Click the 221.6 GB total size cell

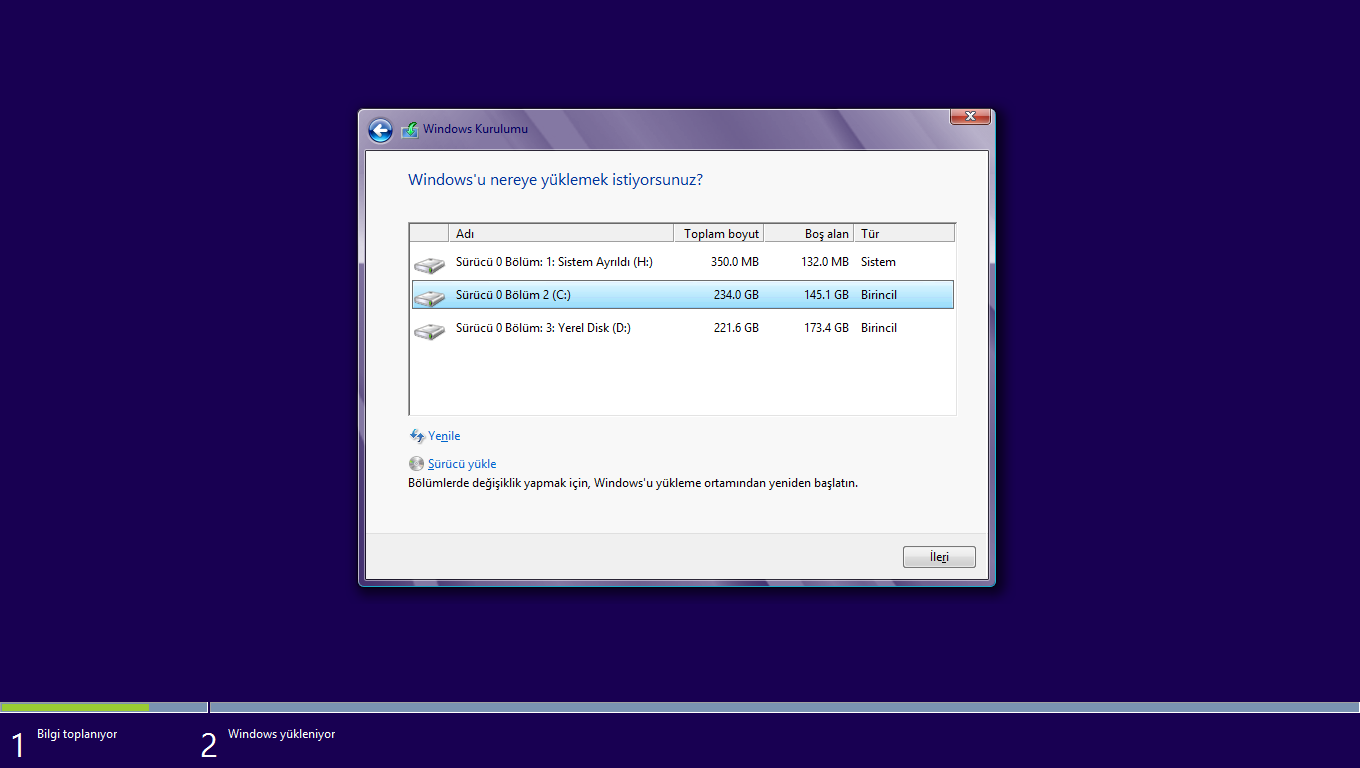tap(736, 328)
